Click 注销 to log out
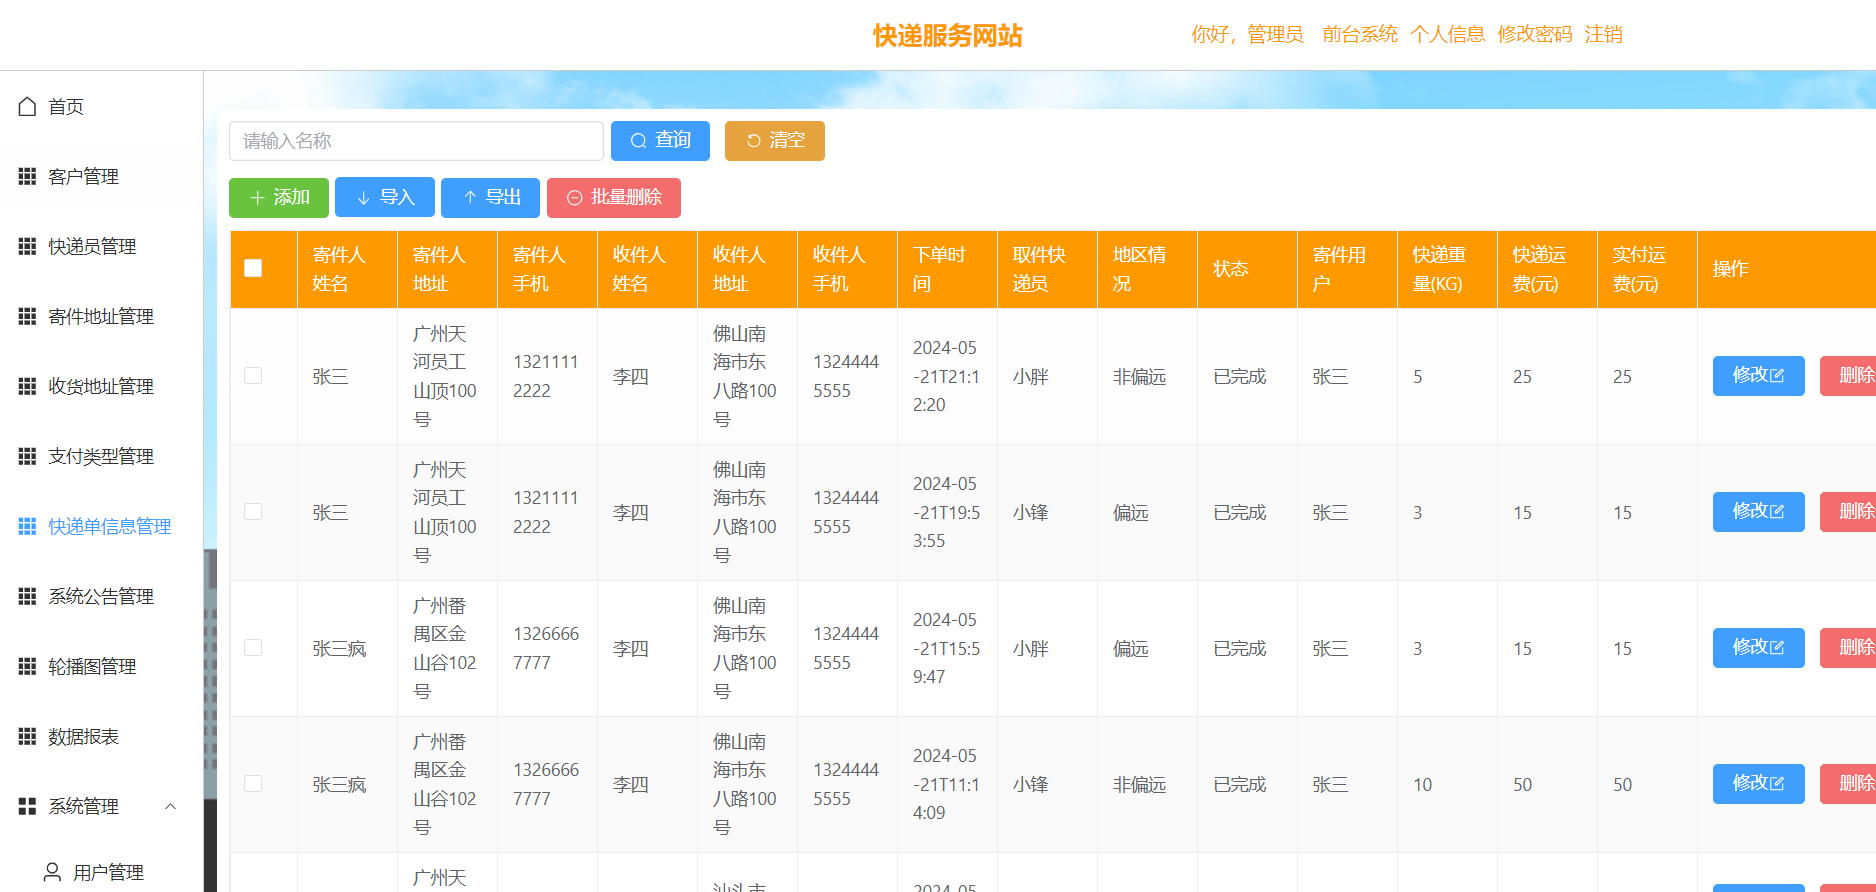 (1604, 34)
